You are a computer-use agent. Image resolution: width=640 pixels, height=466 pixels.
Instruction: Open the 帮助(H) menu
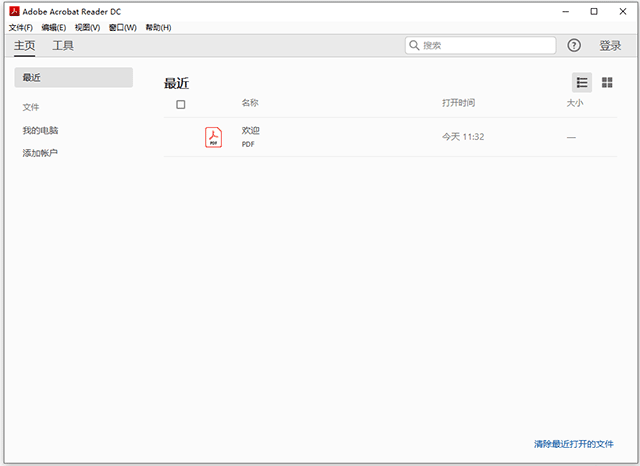click(158, 27)
